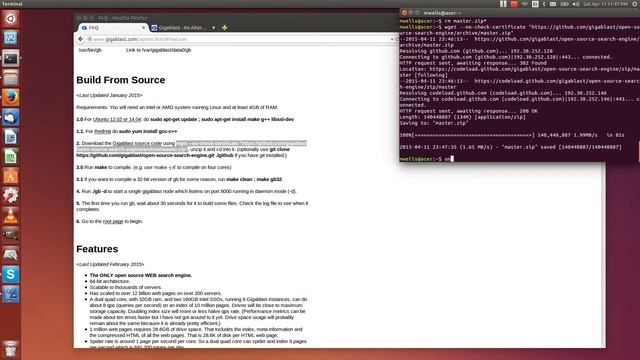This screenshot has height=360, width=640.
Task: Open the battery indicator in top panel
Action: click(564, 4)
